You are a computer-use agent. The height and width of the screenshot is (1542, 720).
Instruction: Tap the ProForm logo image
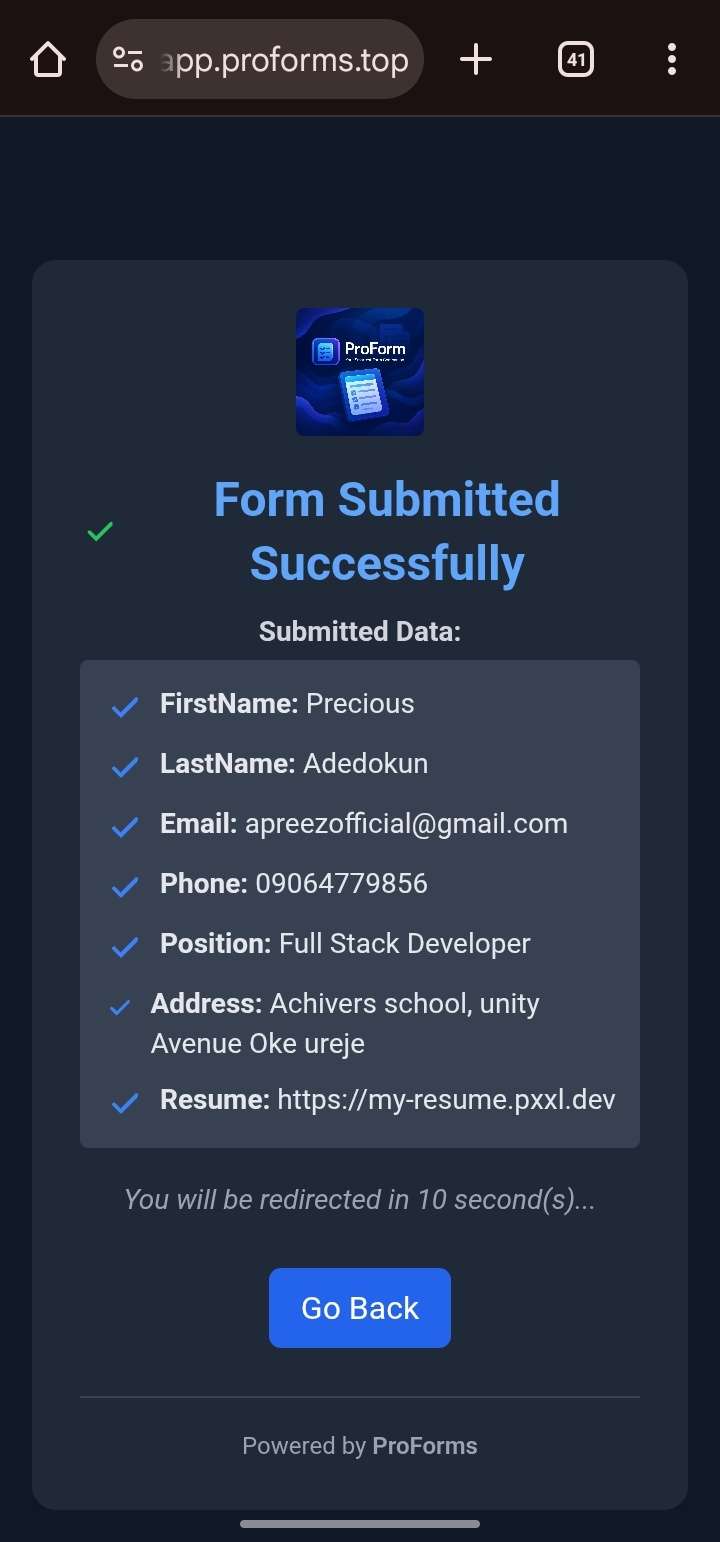pyautogui.click(x=360, y=372)
